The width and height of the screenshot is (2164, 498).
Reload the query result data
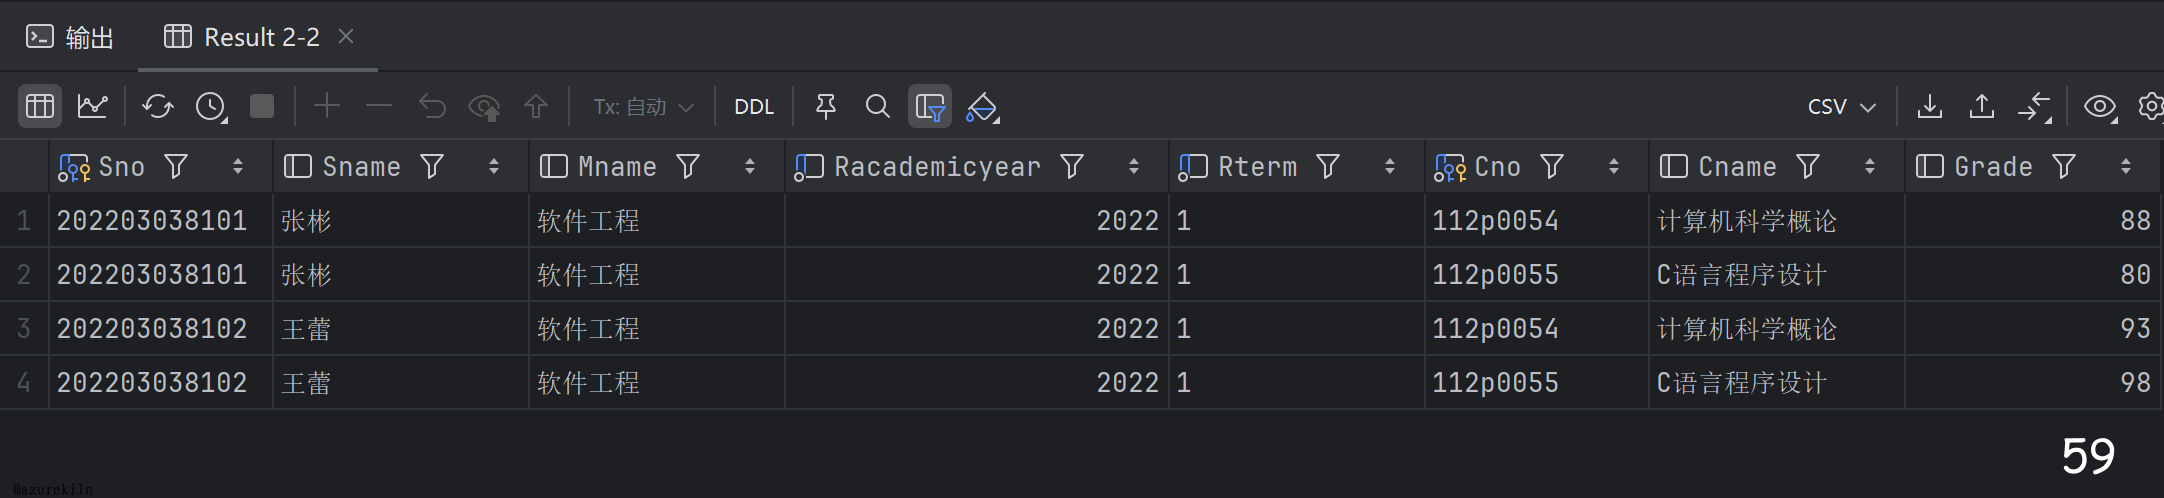point(157,106)
